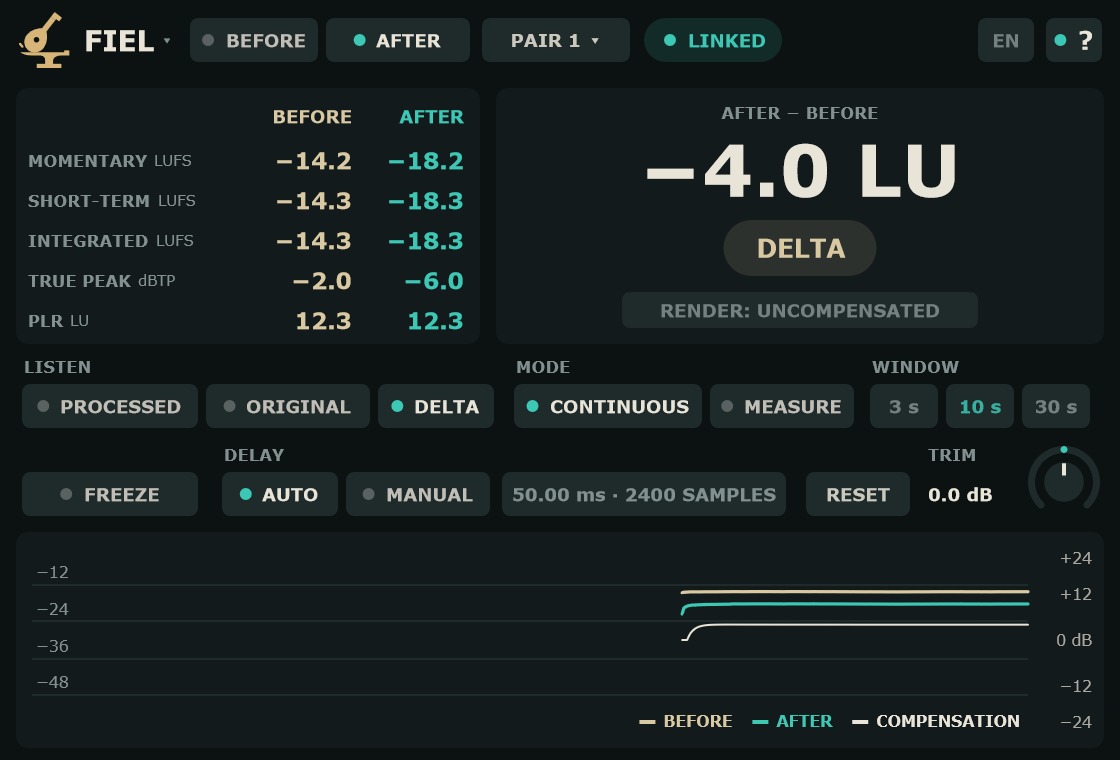Click the teal AFTER loudness curve
1120x760 pixels.
[x=857, y=604]
